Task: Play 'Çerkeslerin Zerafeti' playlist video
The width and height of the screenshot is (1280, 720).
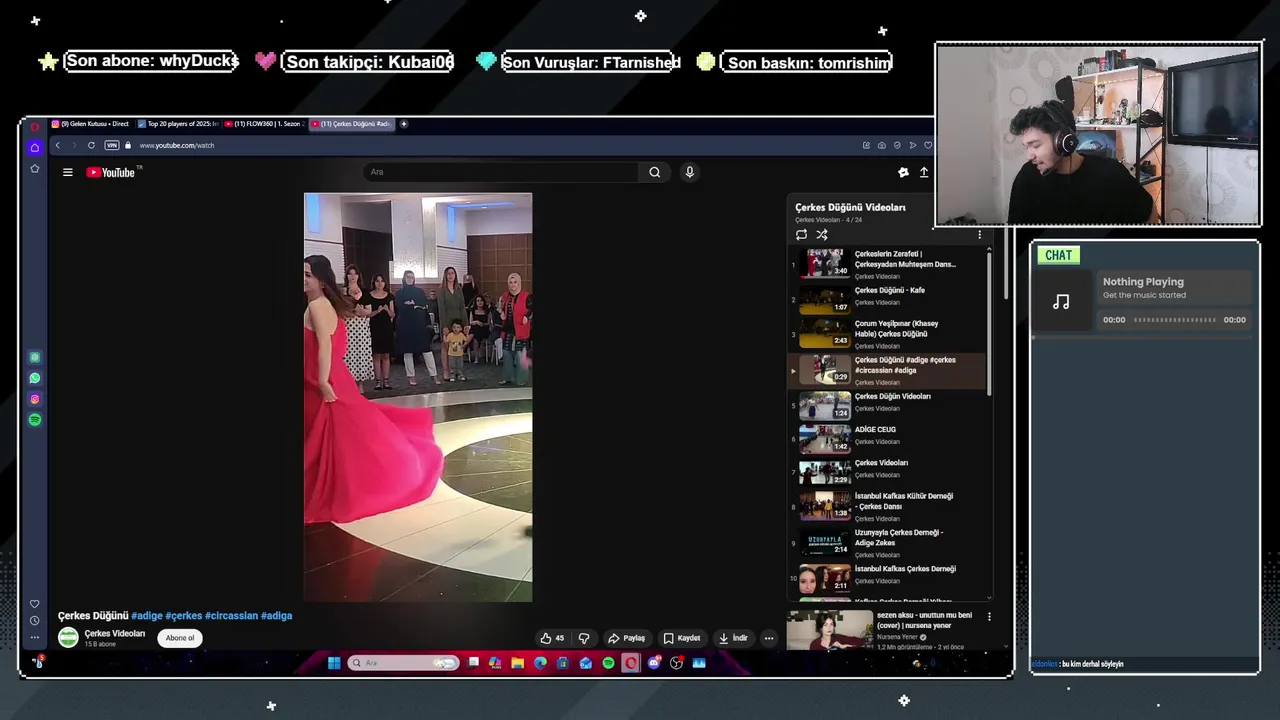Action: [x=888, y=264]
